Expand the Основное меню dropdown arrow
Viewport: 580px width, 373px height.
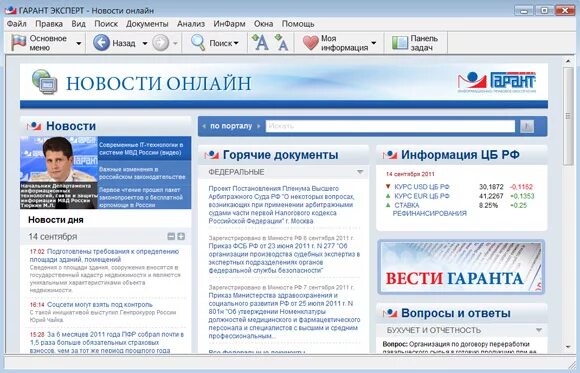coord(78,43)
